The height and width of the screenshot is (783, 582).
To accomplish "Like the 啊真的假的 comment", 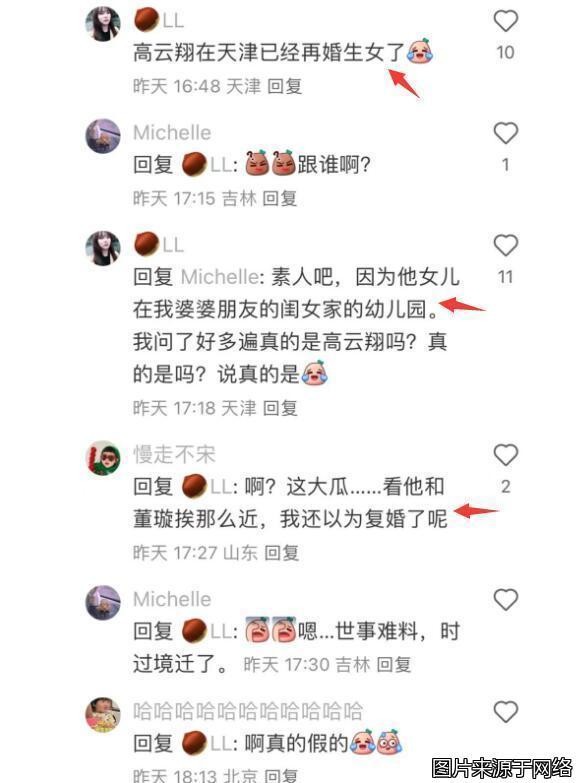I will point(505,712).
